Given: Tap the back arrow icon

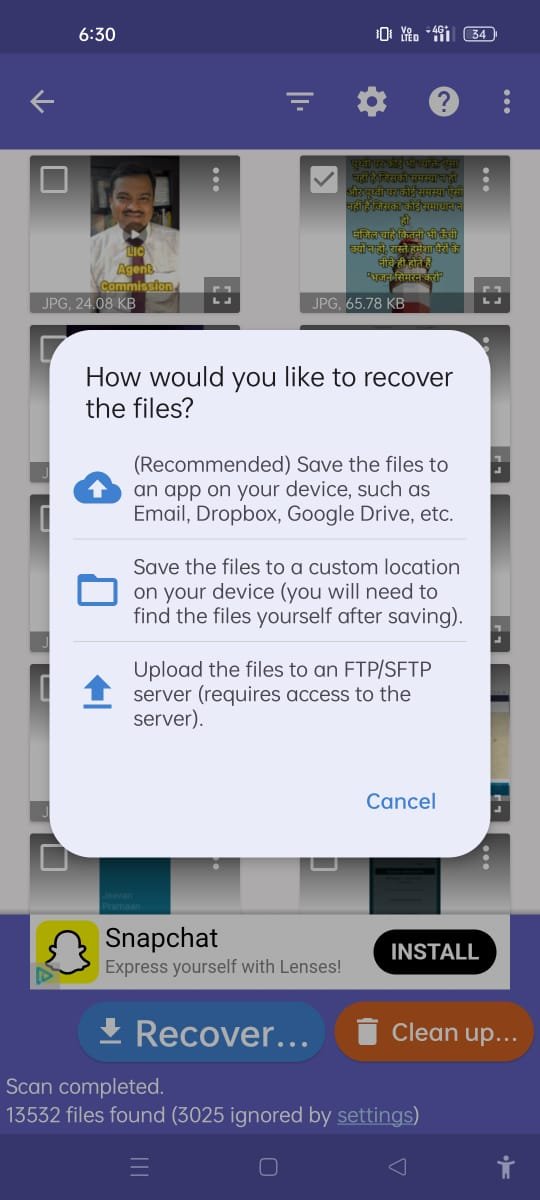Looking at the screenshot, I should coord(42,101).
